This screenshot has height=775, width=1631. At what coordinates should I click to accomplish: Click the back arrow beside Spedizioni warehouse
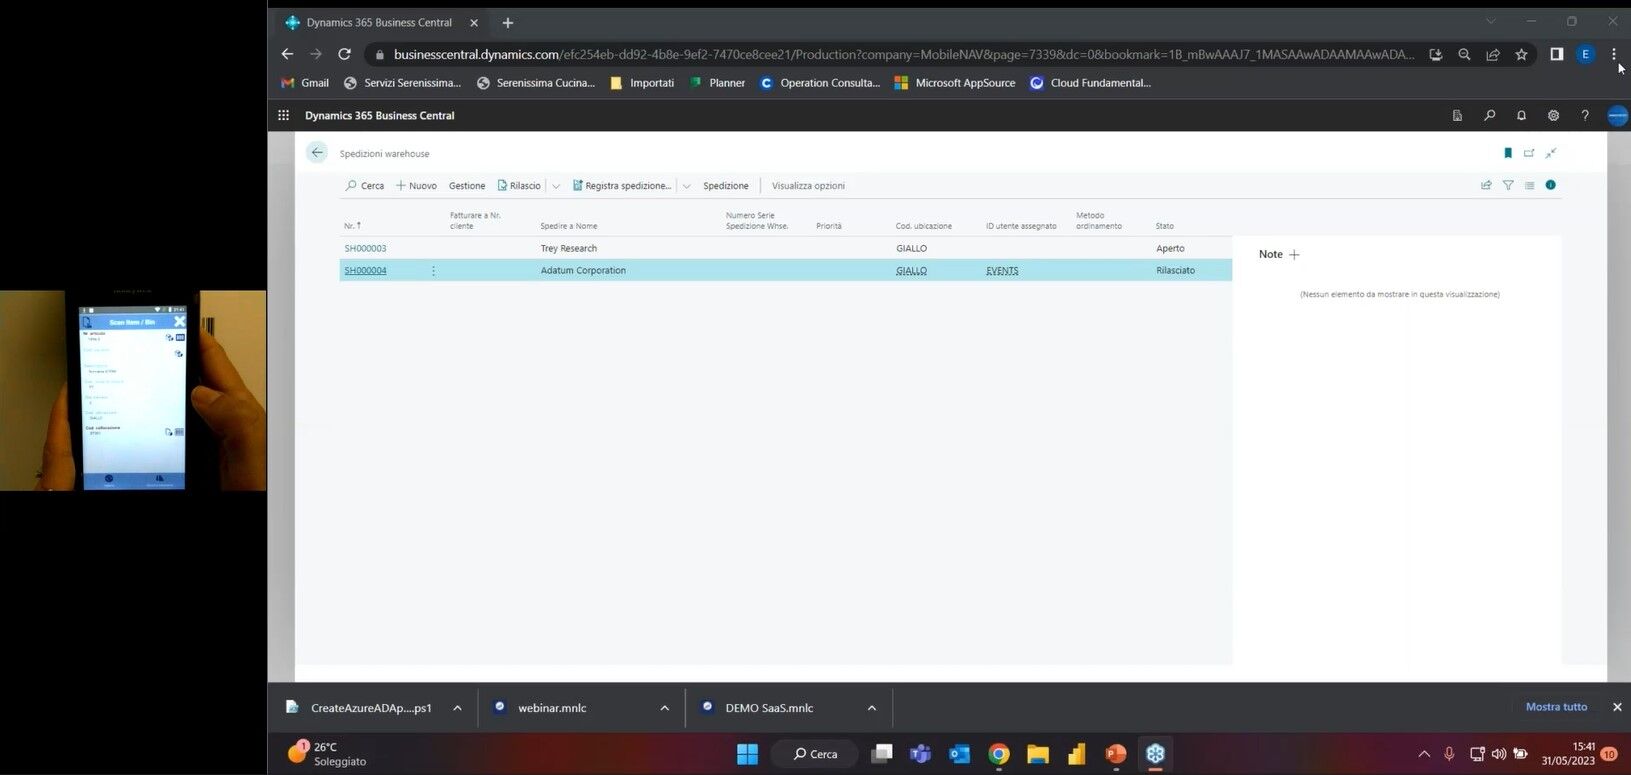pyautogui.click(x=317, y=153)
